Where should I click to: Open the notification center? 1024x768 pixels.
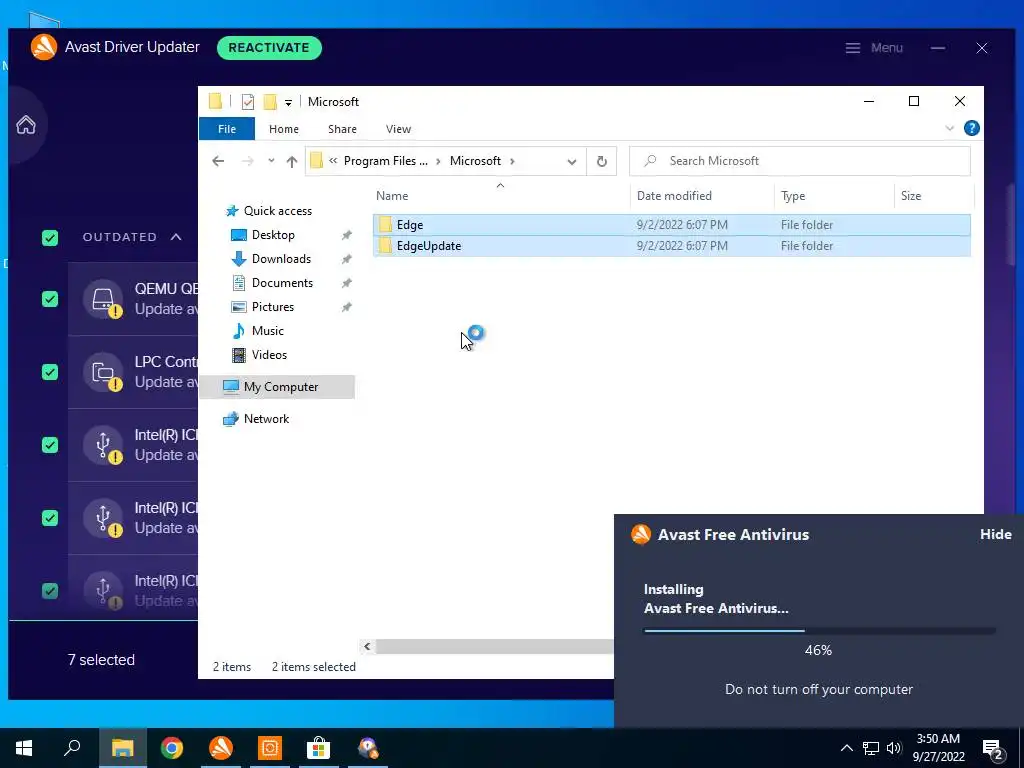tap(993, 749)
